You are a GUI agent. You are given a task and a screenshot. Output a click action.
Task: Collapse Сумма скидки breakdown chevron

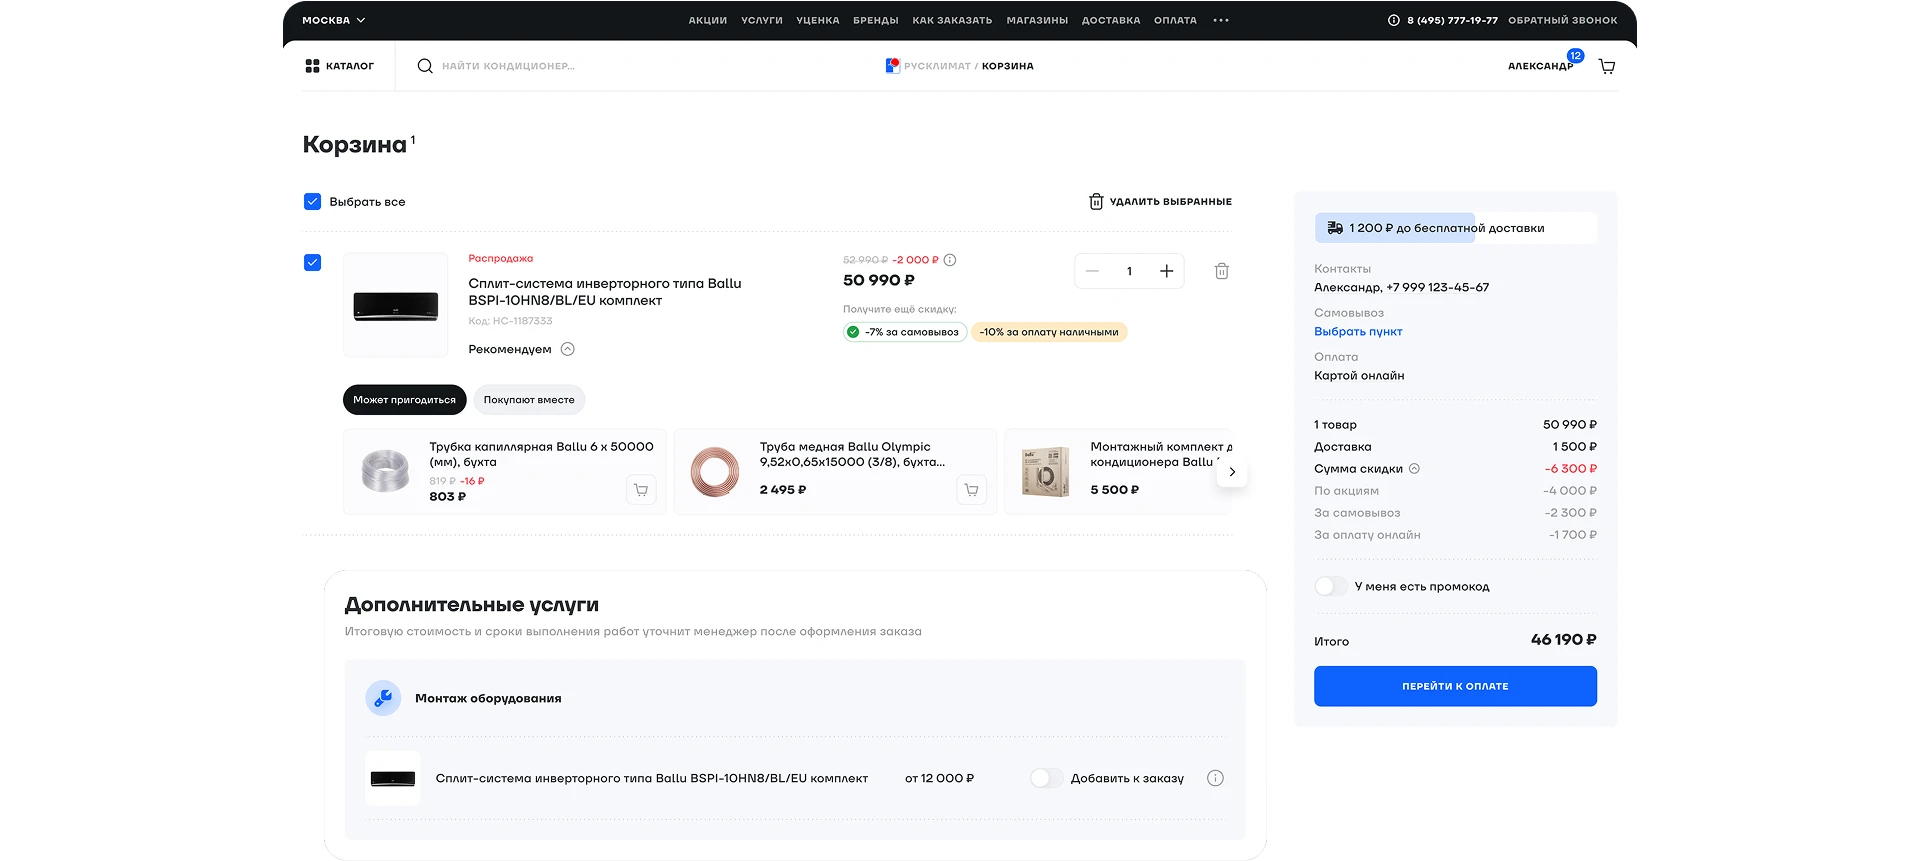[1414, 468]
